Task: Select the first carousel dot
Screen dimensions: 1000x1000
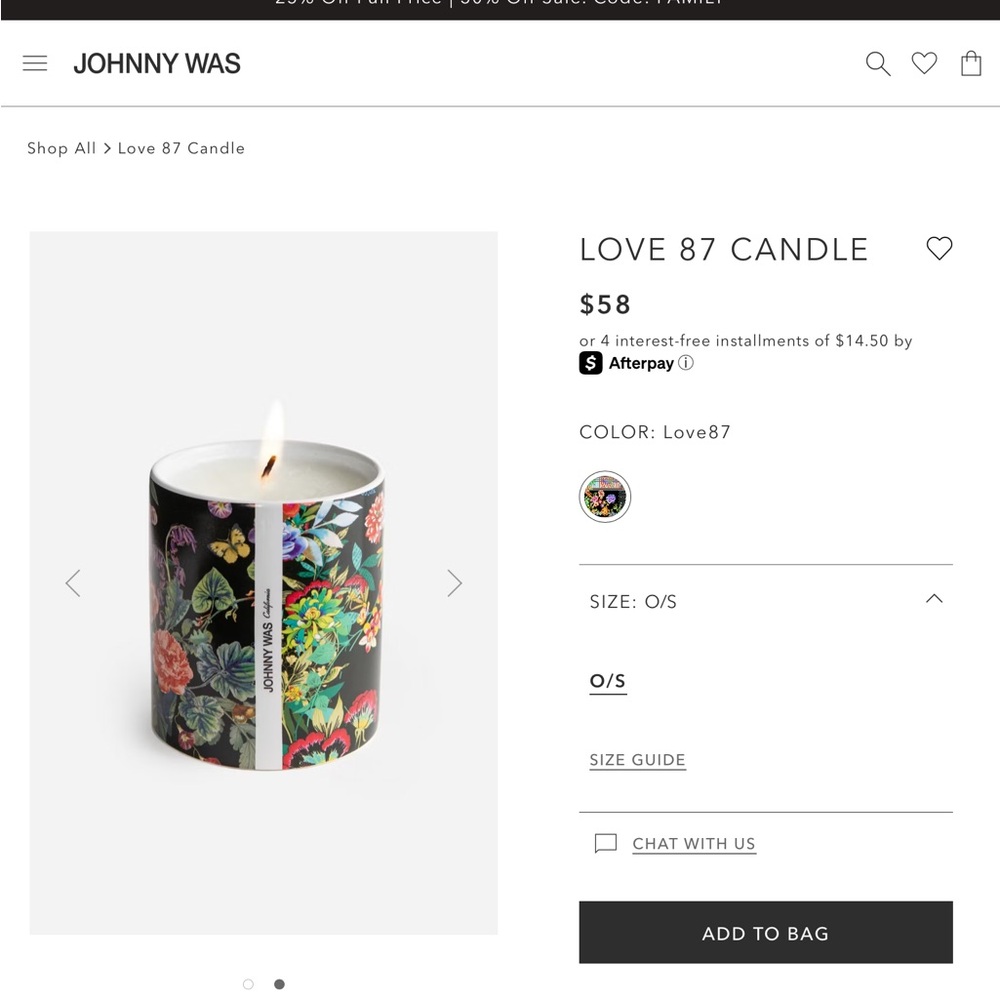Action: 247,984
